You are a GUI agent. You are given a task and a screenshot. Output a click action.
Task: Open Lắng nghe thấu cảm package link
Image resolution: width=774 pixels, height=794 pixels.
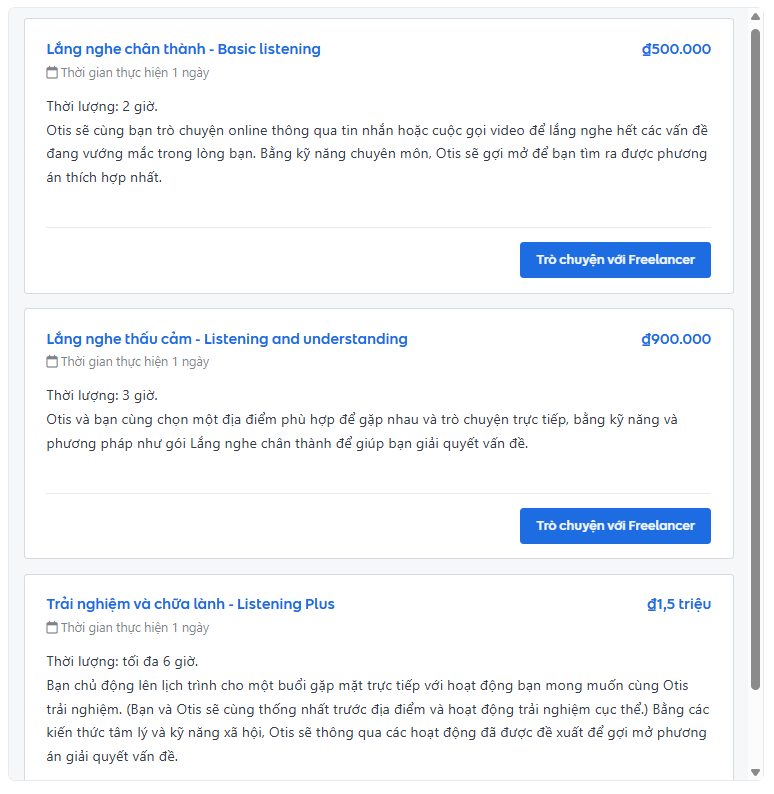point(227,339)
